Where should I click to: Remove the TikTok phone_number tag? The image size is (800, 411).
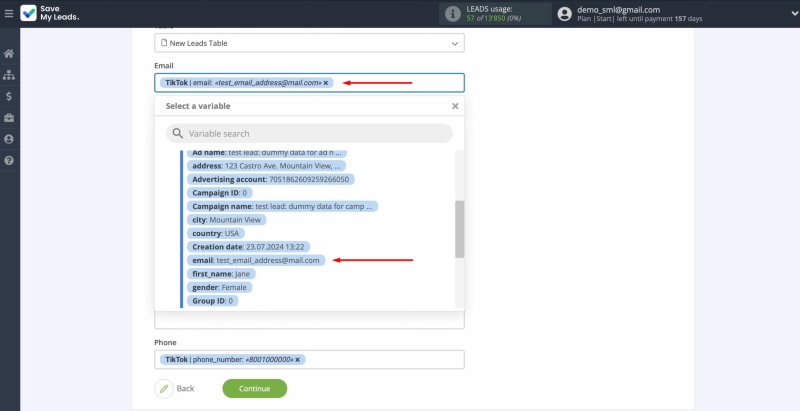tap(298, 359)
